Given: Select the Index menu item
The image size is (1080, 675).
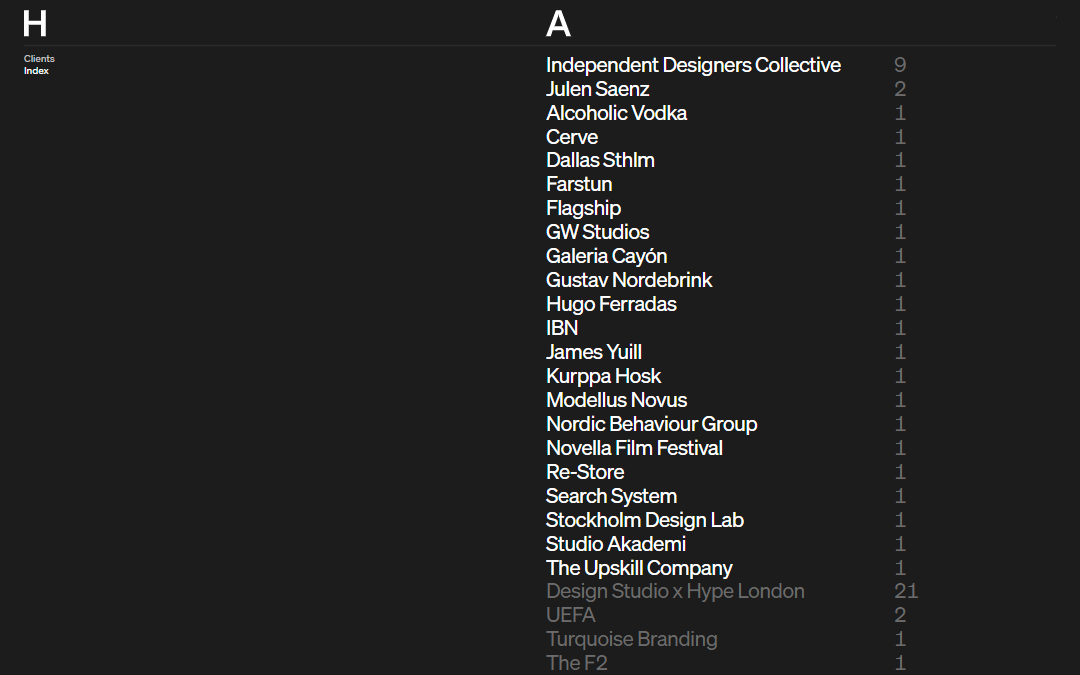Looking at the screenshot, I should click(36, 71).
